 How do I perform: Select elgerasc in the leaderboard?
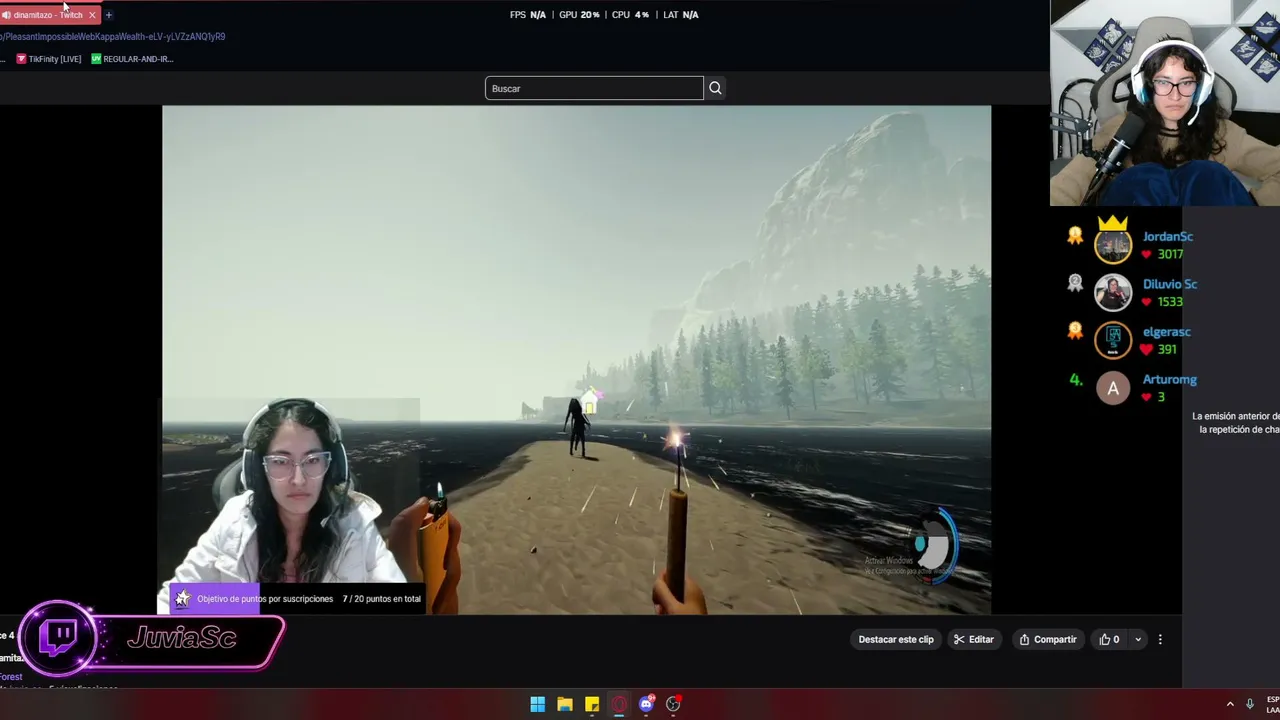[x=1167, y=332]
